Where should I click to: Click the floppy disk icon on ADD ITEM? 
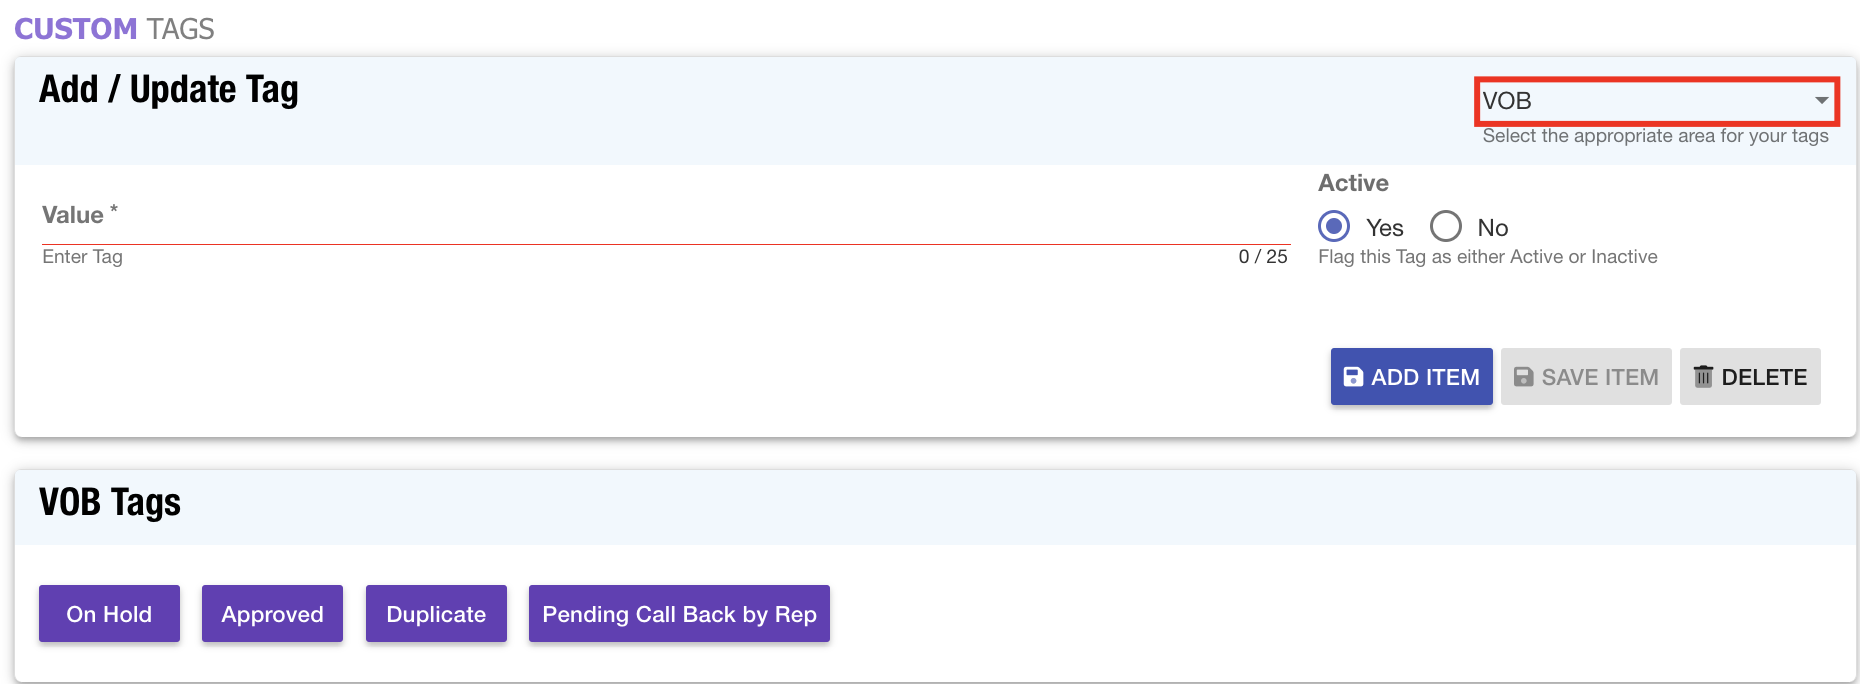pos(1352,377)
